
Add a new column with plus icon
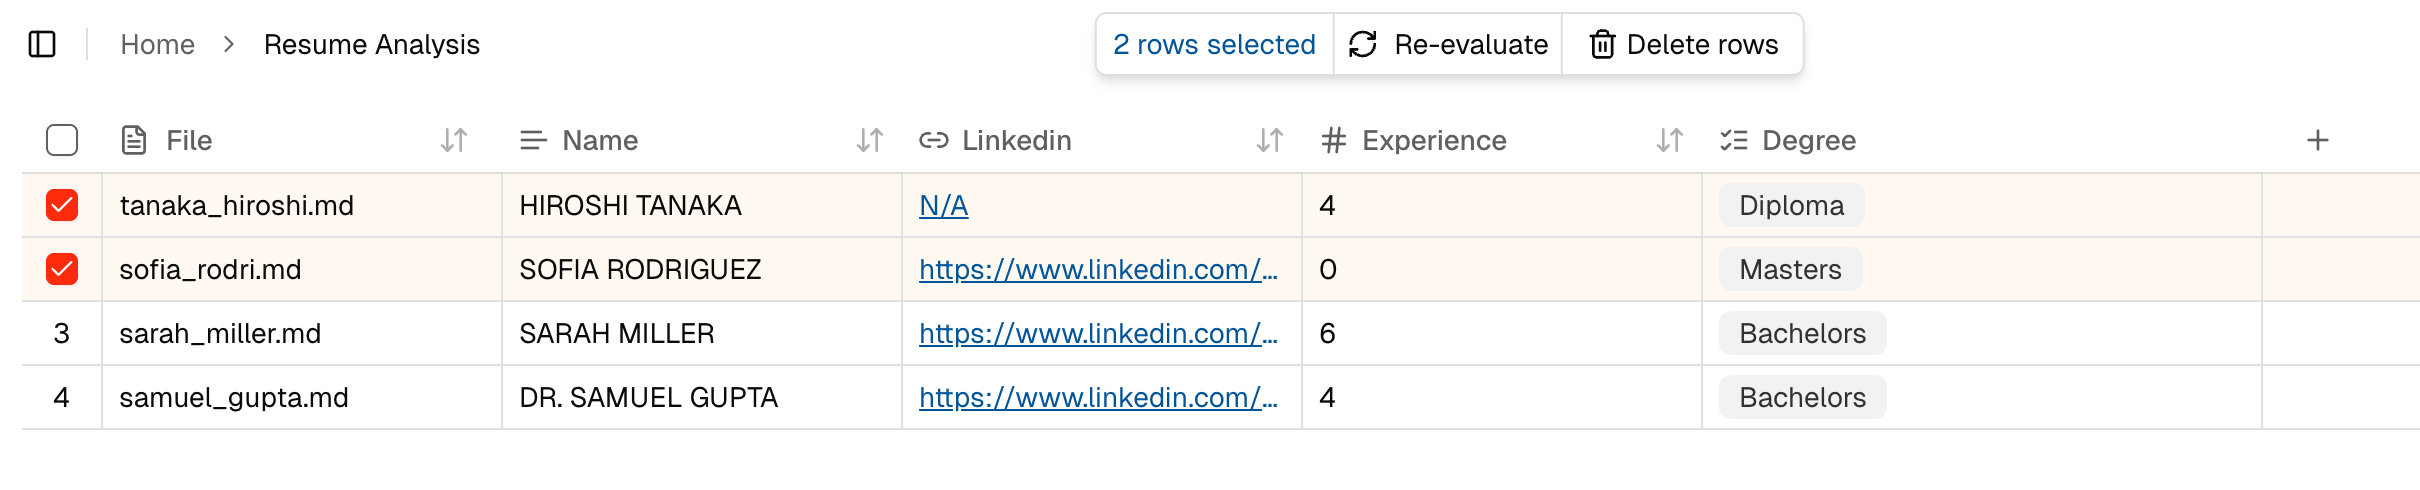tap(2317, 140)
